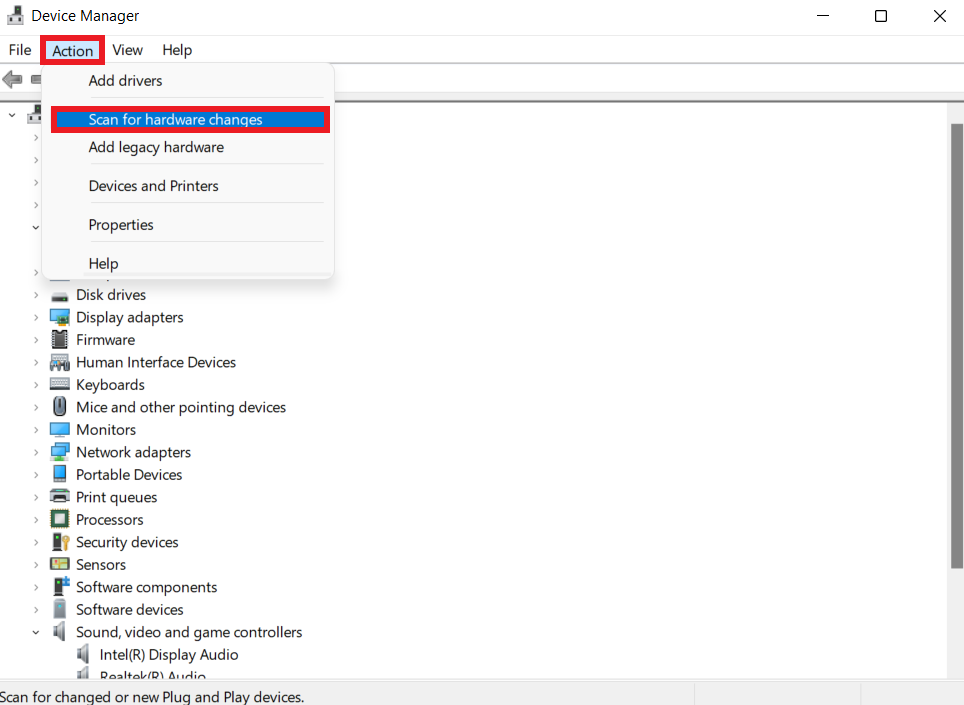Click the Human Interface Devices icon

pos(60,362)
